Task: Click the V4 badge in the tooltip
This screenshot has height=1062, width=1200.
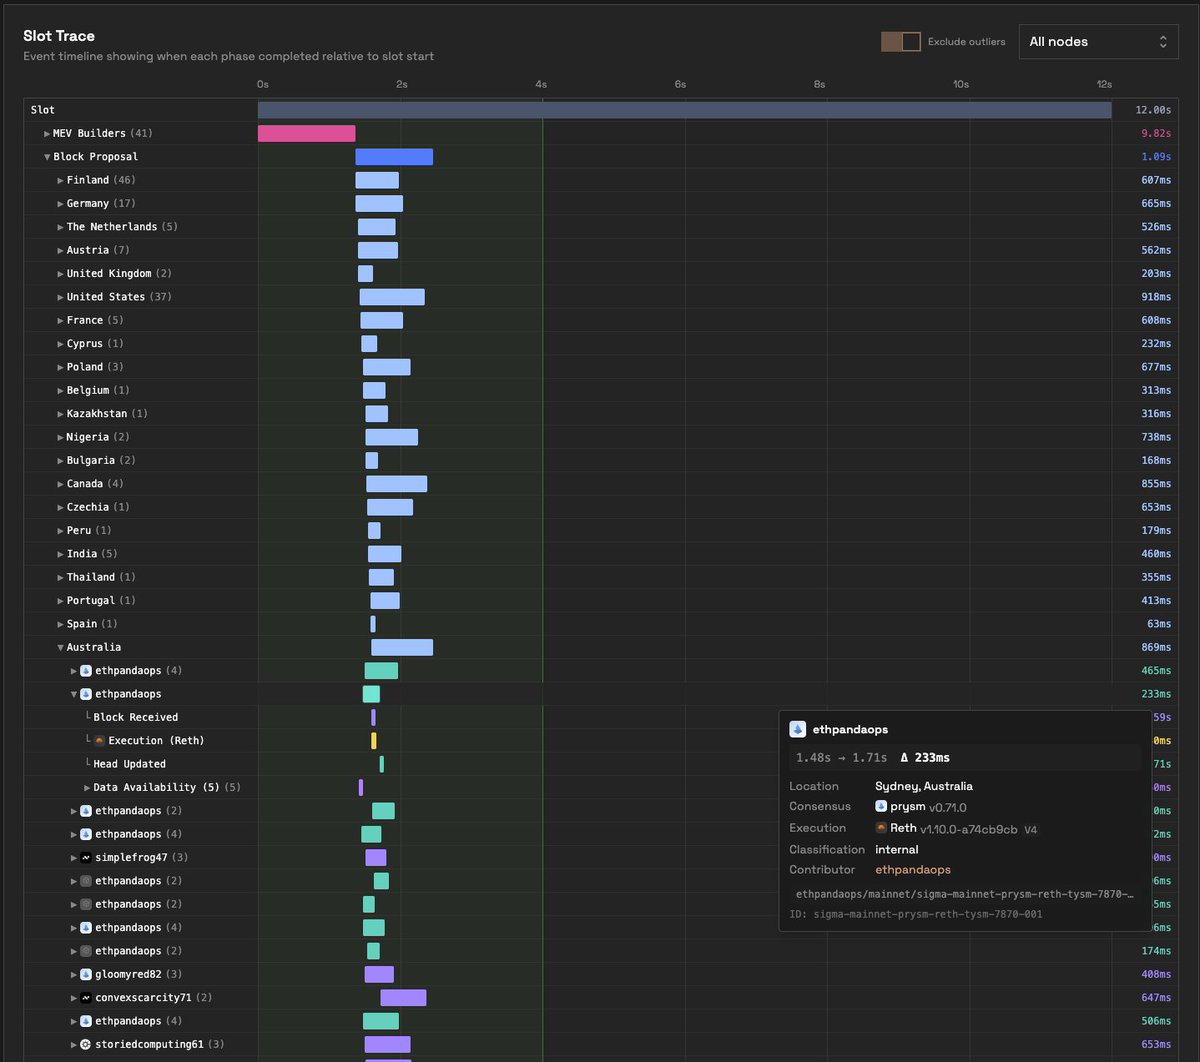Action: coord(1032,829)
